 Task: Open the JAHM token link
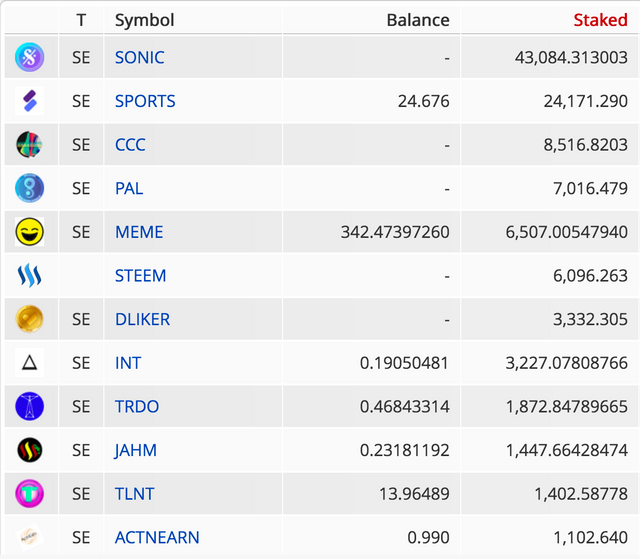(136, 450)
